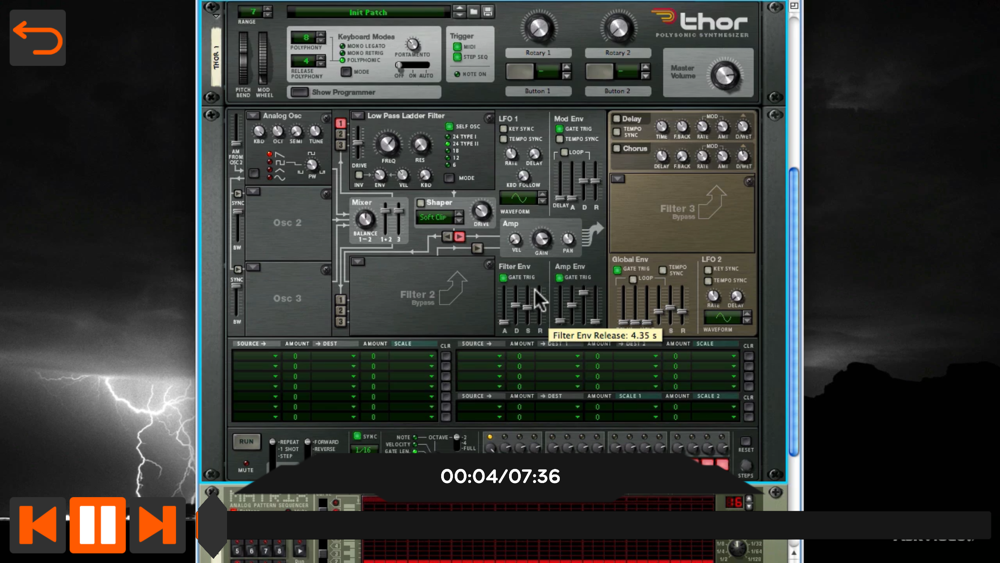Click the Amp Pan knob

point(568,240)
